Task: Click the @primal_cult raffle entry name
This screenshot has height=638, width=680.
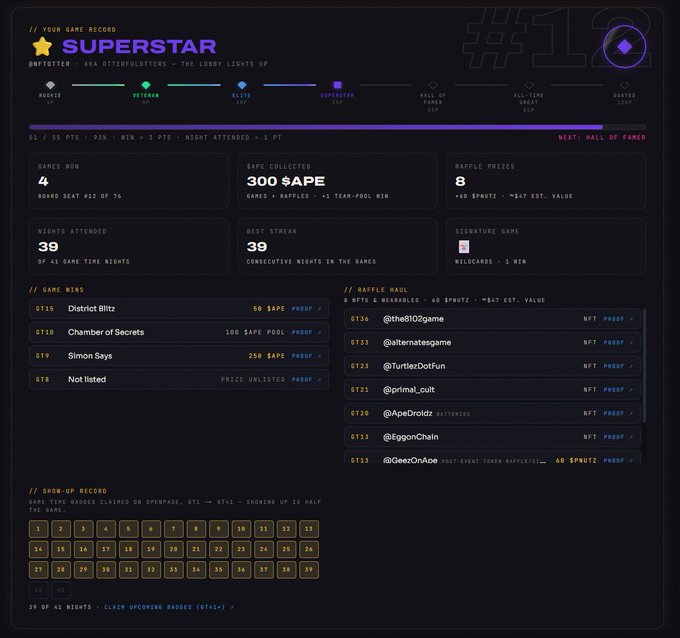Action: [409, 389]
